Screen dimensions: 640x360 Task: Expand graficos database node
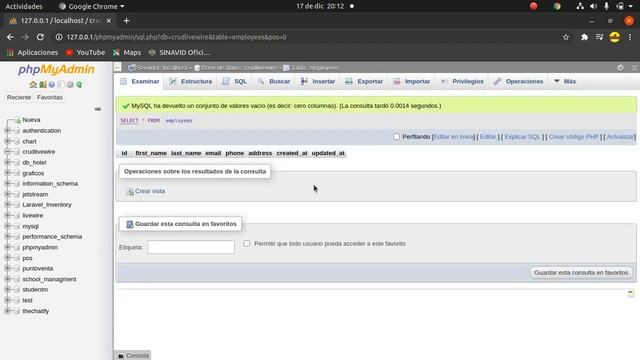point(7,173)
